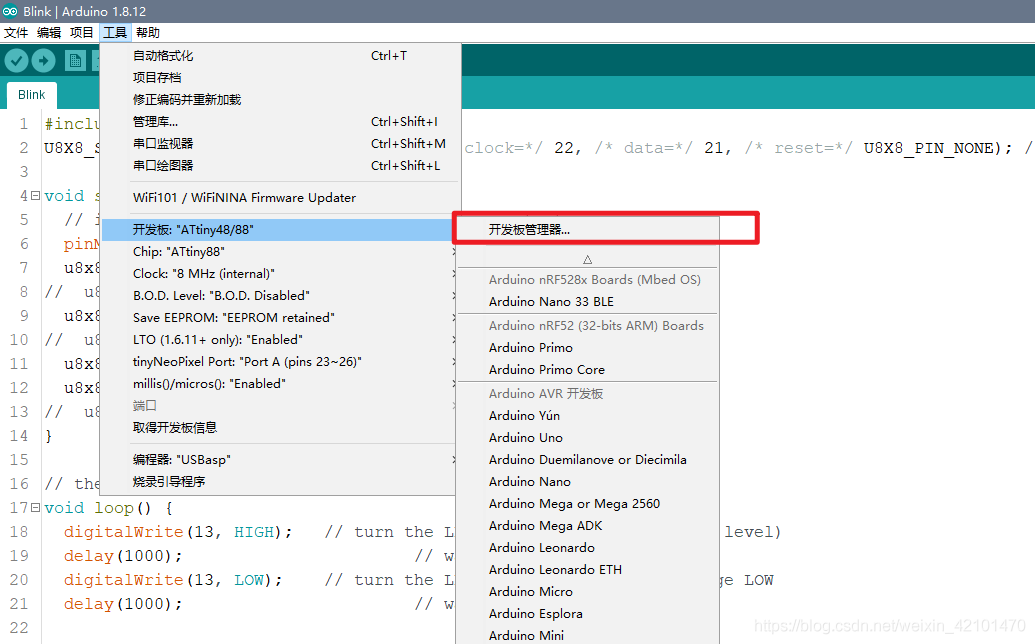The height and width of the screenshot is (644, 1035).
Task: Click the Arduino logo in title bar
Action: pos(10,11)
